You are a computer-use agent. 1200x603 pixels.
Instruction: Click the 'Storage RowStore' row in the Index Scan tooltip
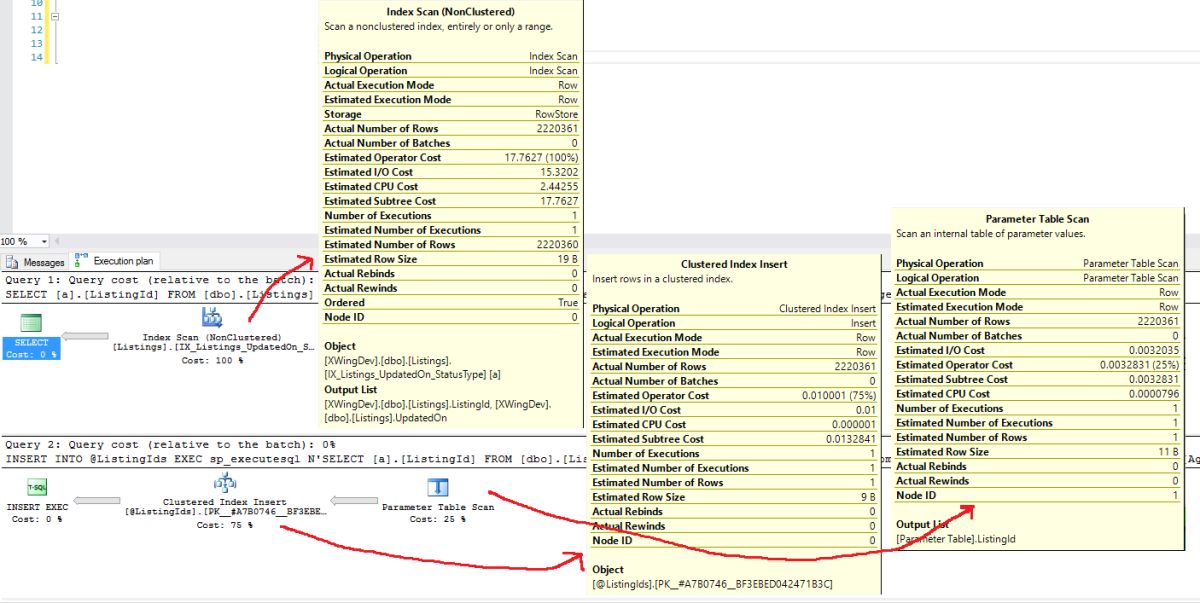tap(451, 114)
